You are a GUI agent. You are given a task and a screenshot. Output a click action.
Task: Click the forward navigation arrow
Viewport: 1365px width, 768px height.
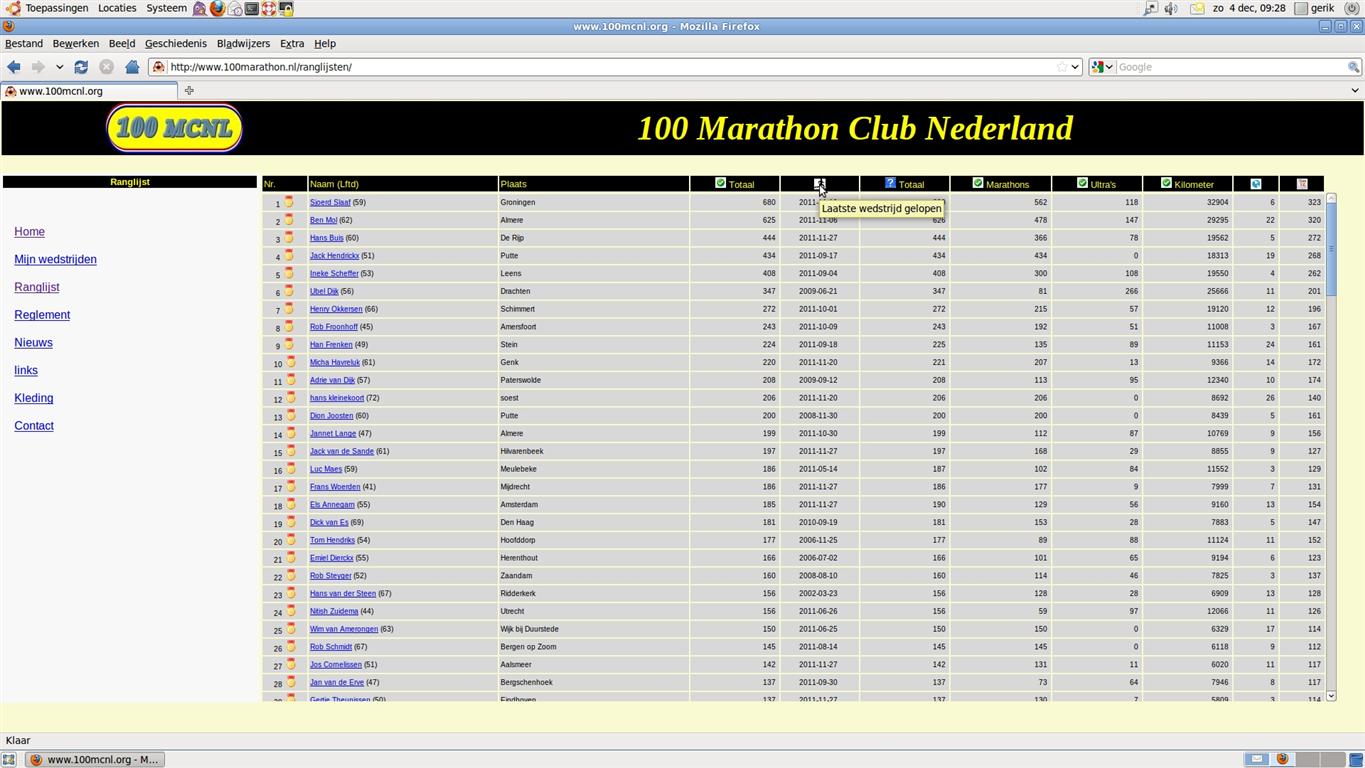[38, 67]
